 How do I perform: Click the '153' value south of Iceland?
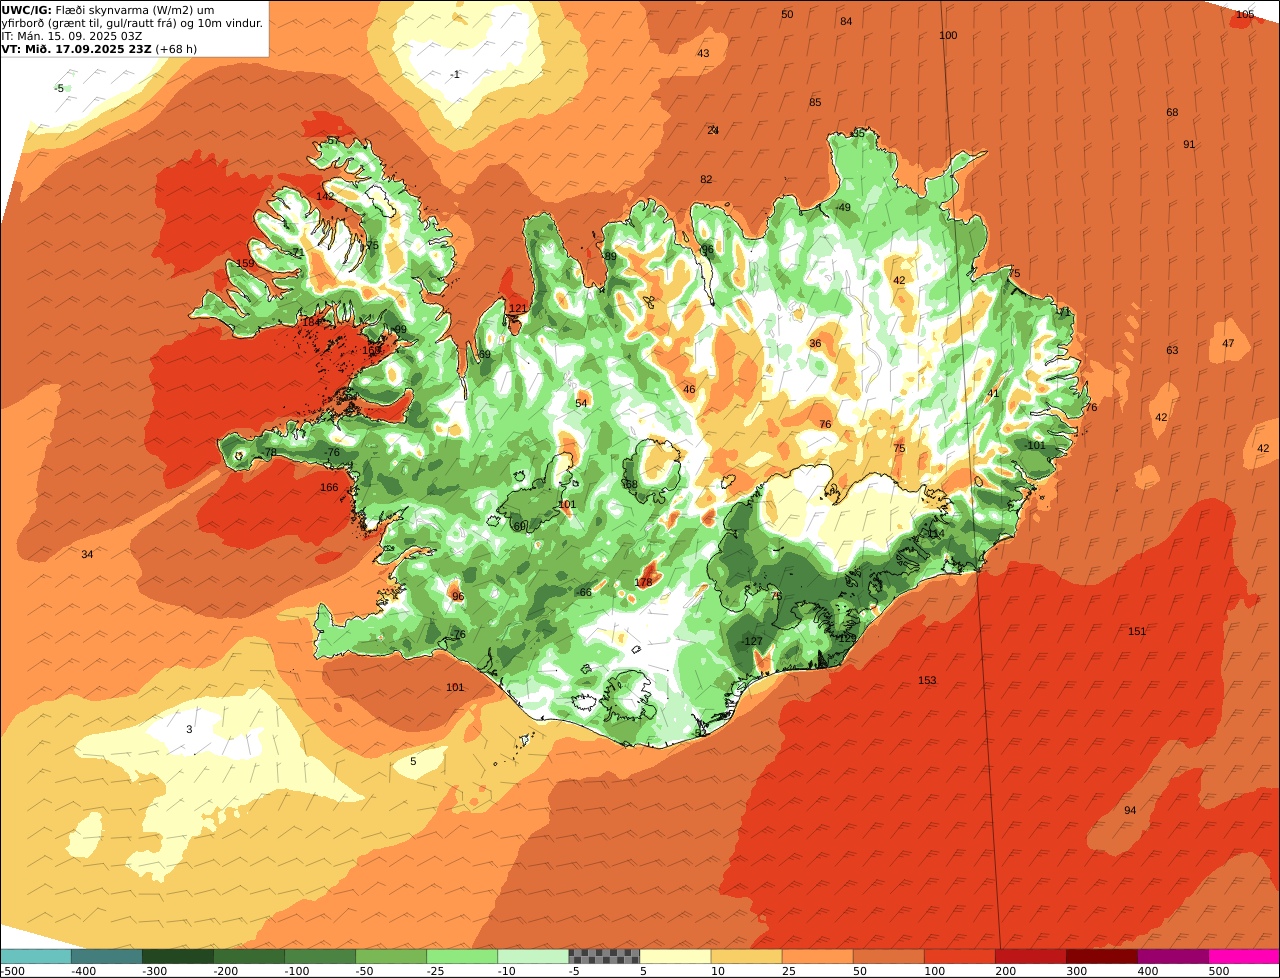[x=927, y=680]
